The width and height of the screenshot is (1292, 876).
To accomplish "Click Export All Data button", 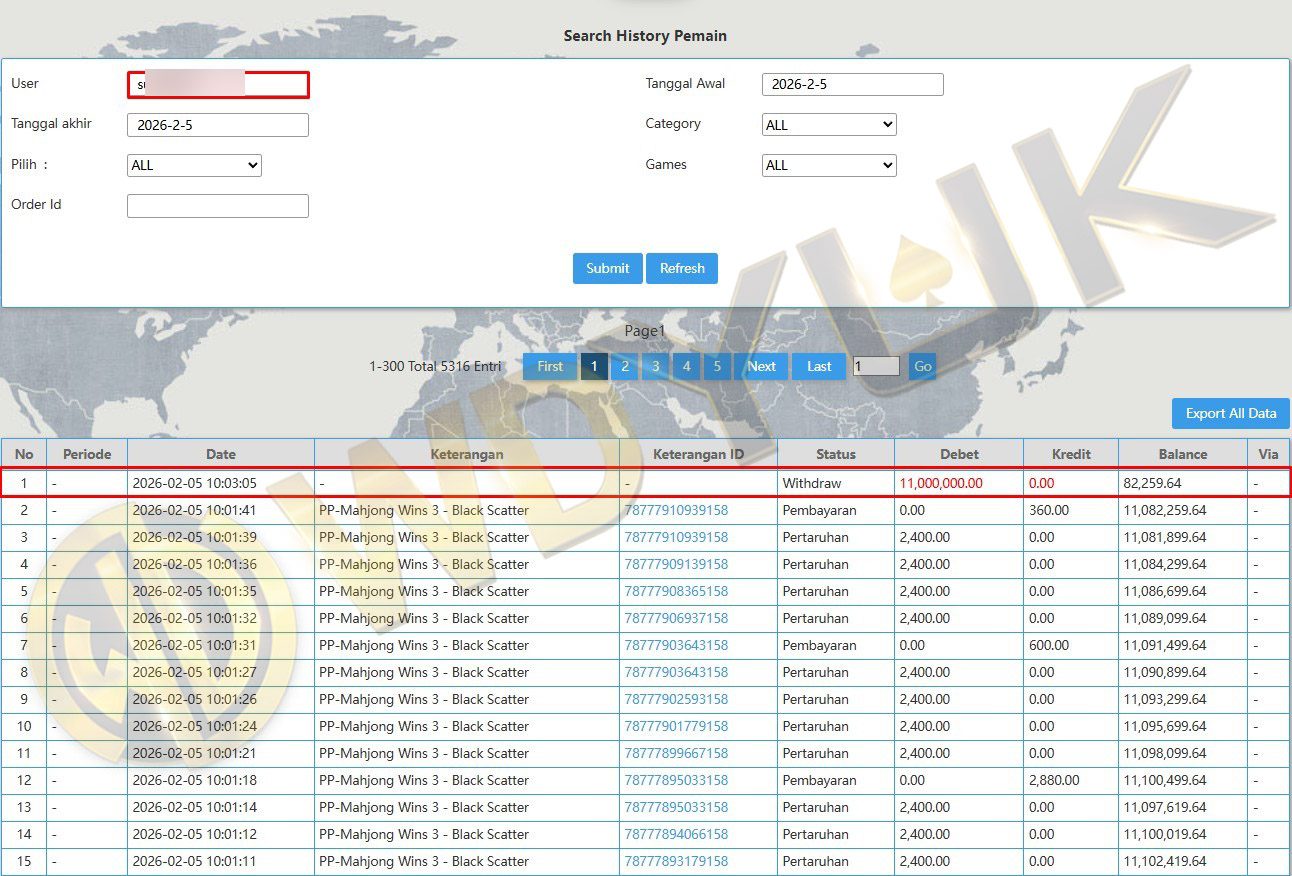I will point(1230,413).
